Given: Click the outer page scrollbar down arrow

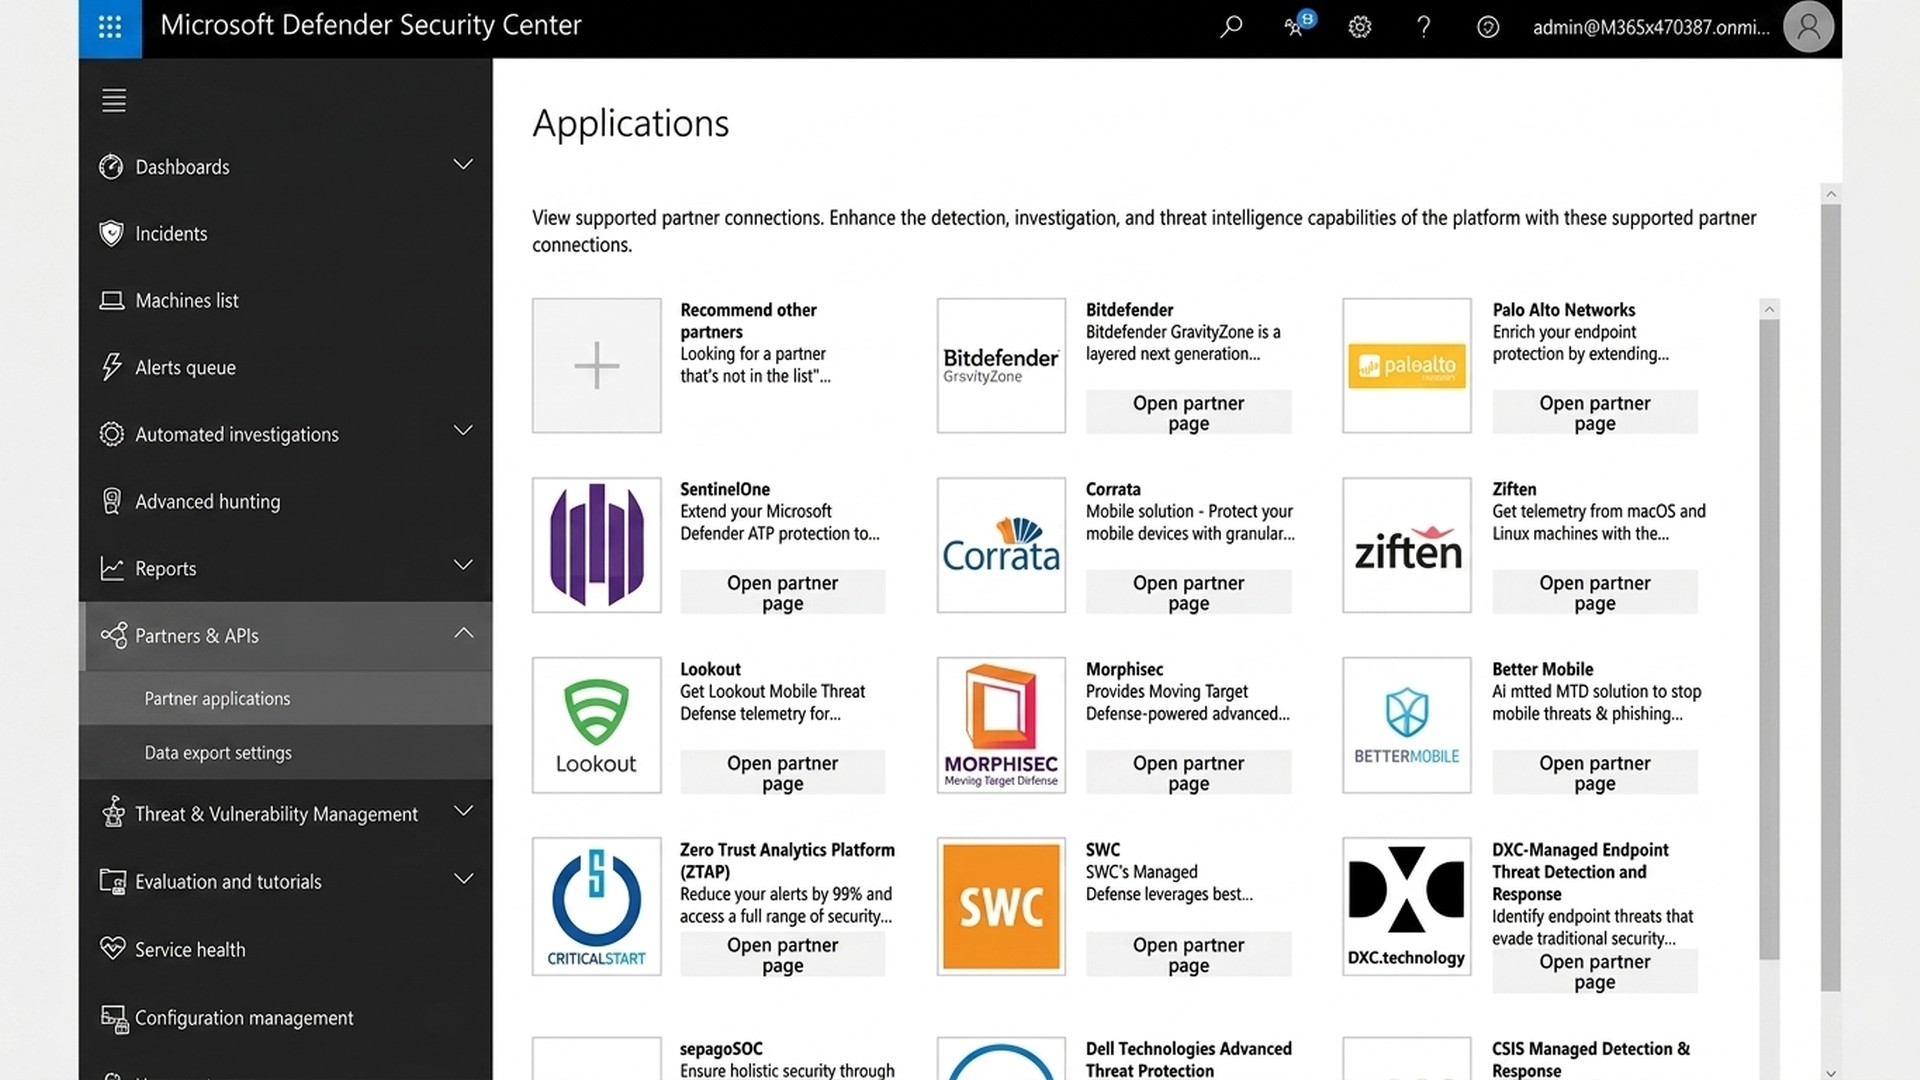Looking at the screenshot, I should coord(1830,1072).
